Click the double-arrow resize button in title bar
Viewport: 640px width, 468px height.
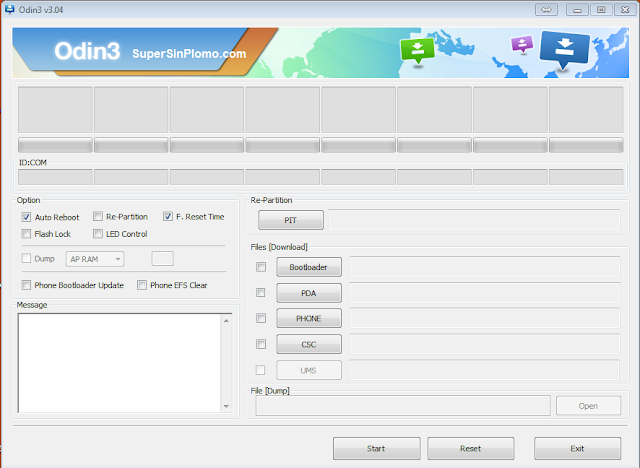[546, 9]
